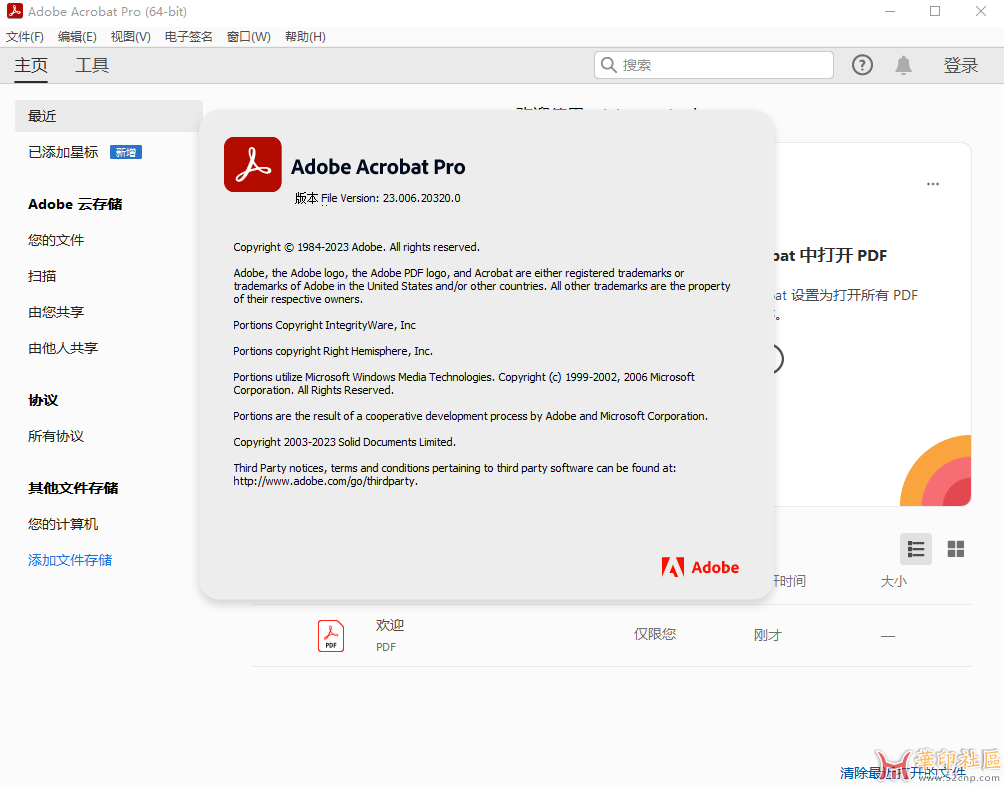Open 由他人共享 in the sidebar
Image resolution: width=1004 pixels, height=785 pixels.
63,348
